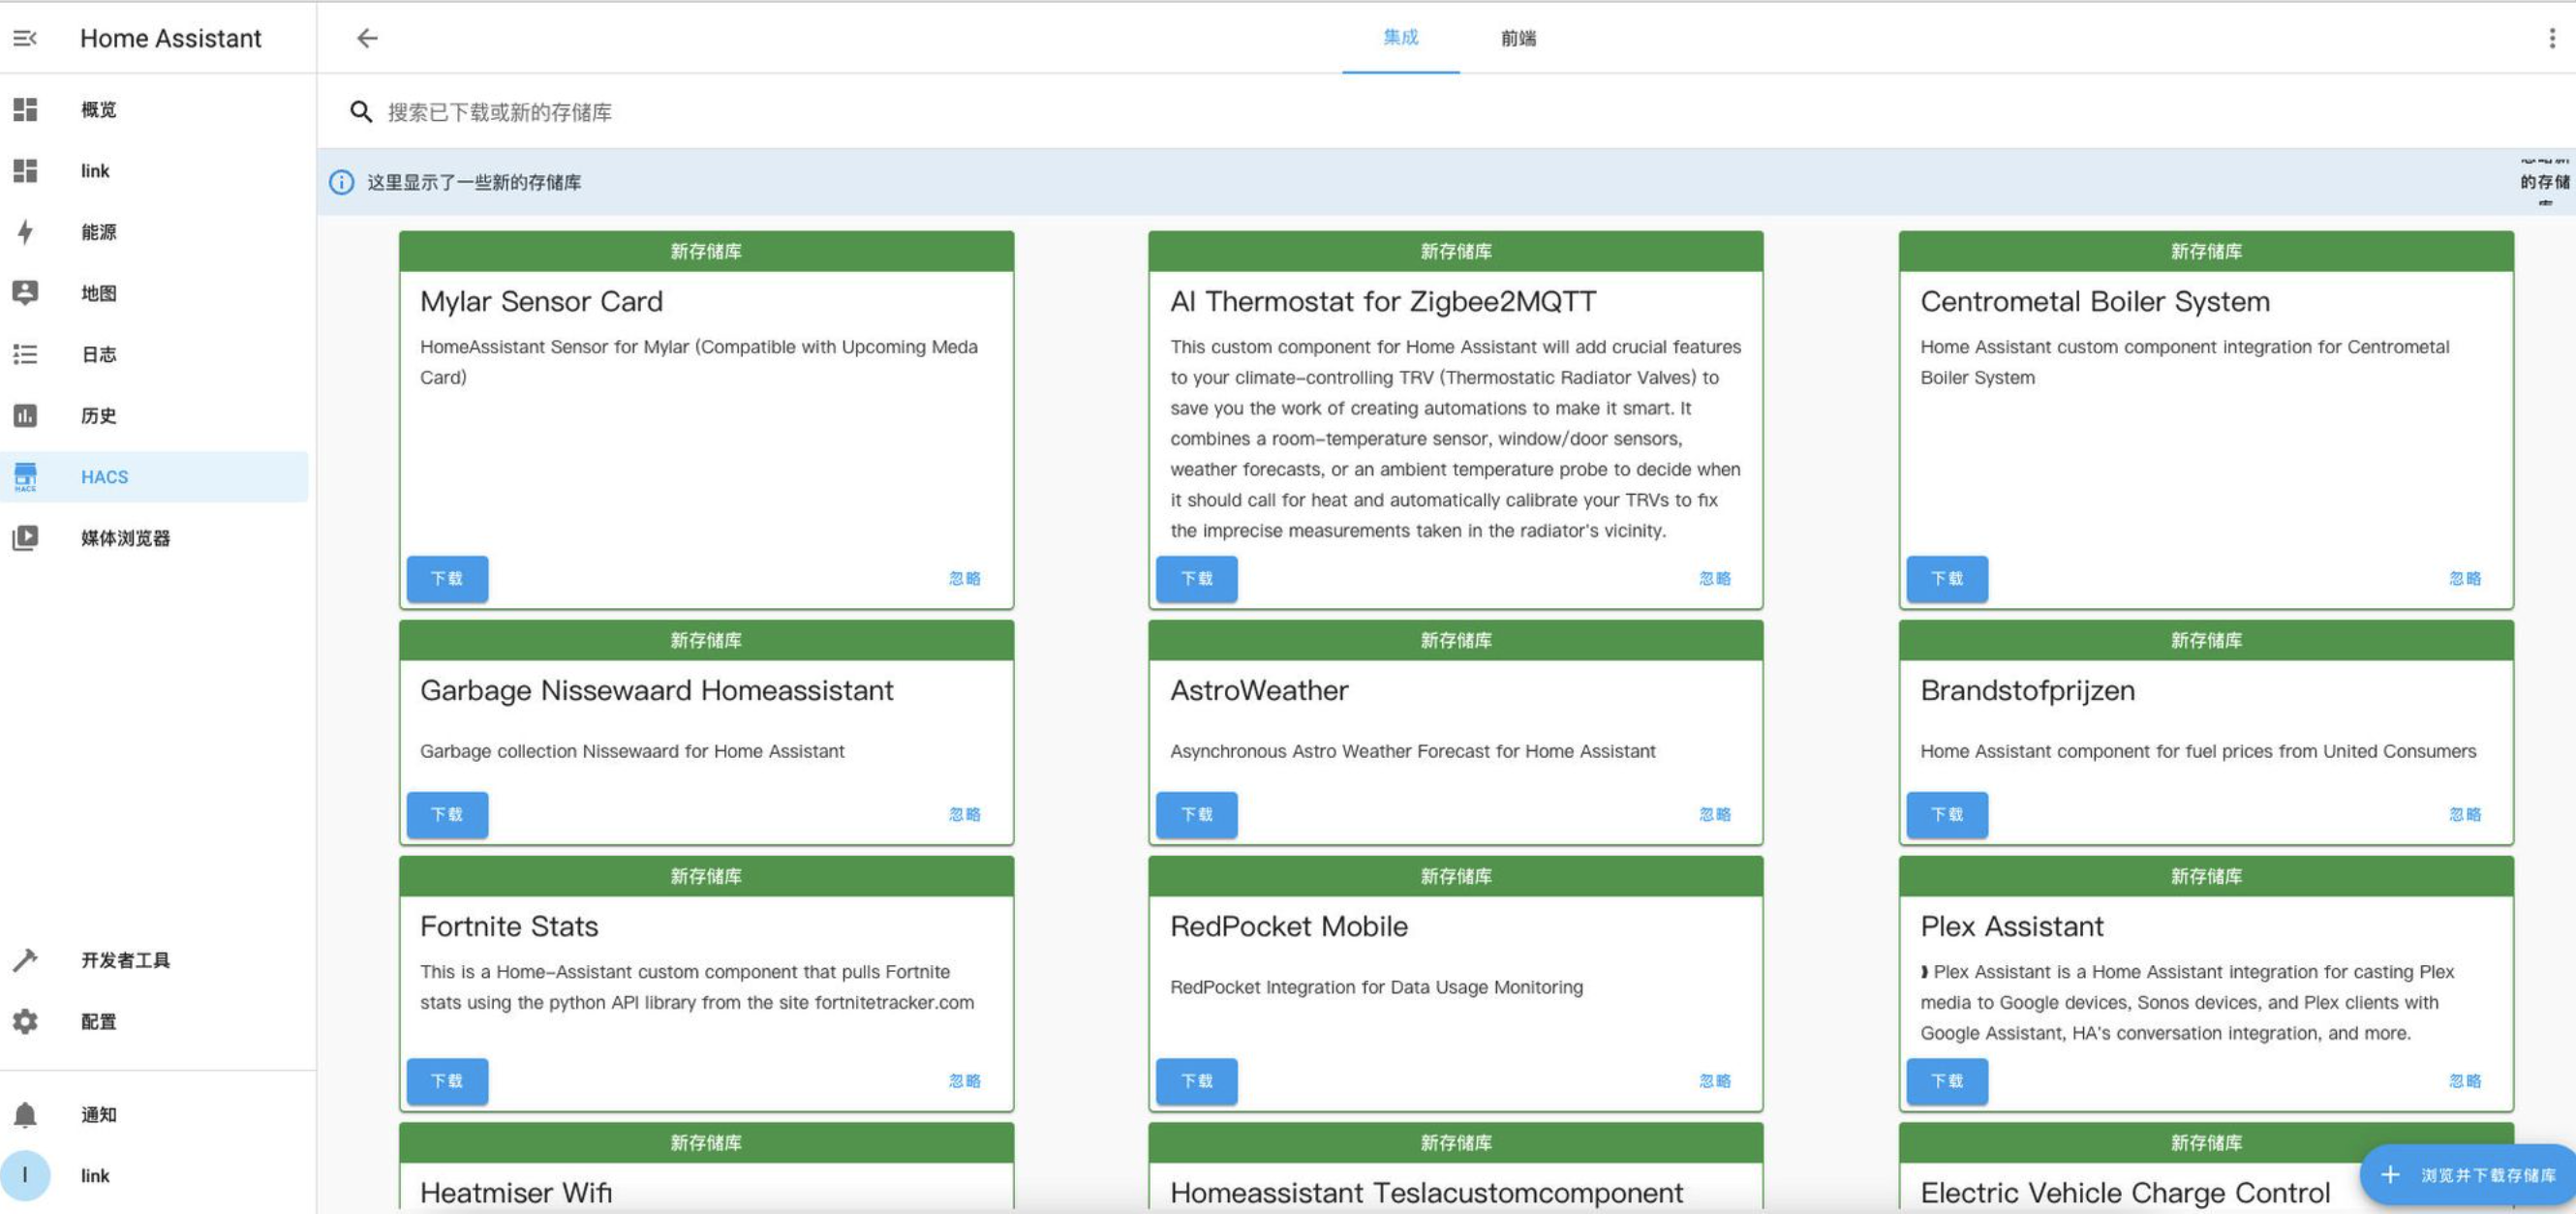
Task: Click the 地图 map icon
Action: click(x=25, y=293)
